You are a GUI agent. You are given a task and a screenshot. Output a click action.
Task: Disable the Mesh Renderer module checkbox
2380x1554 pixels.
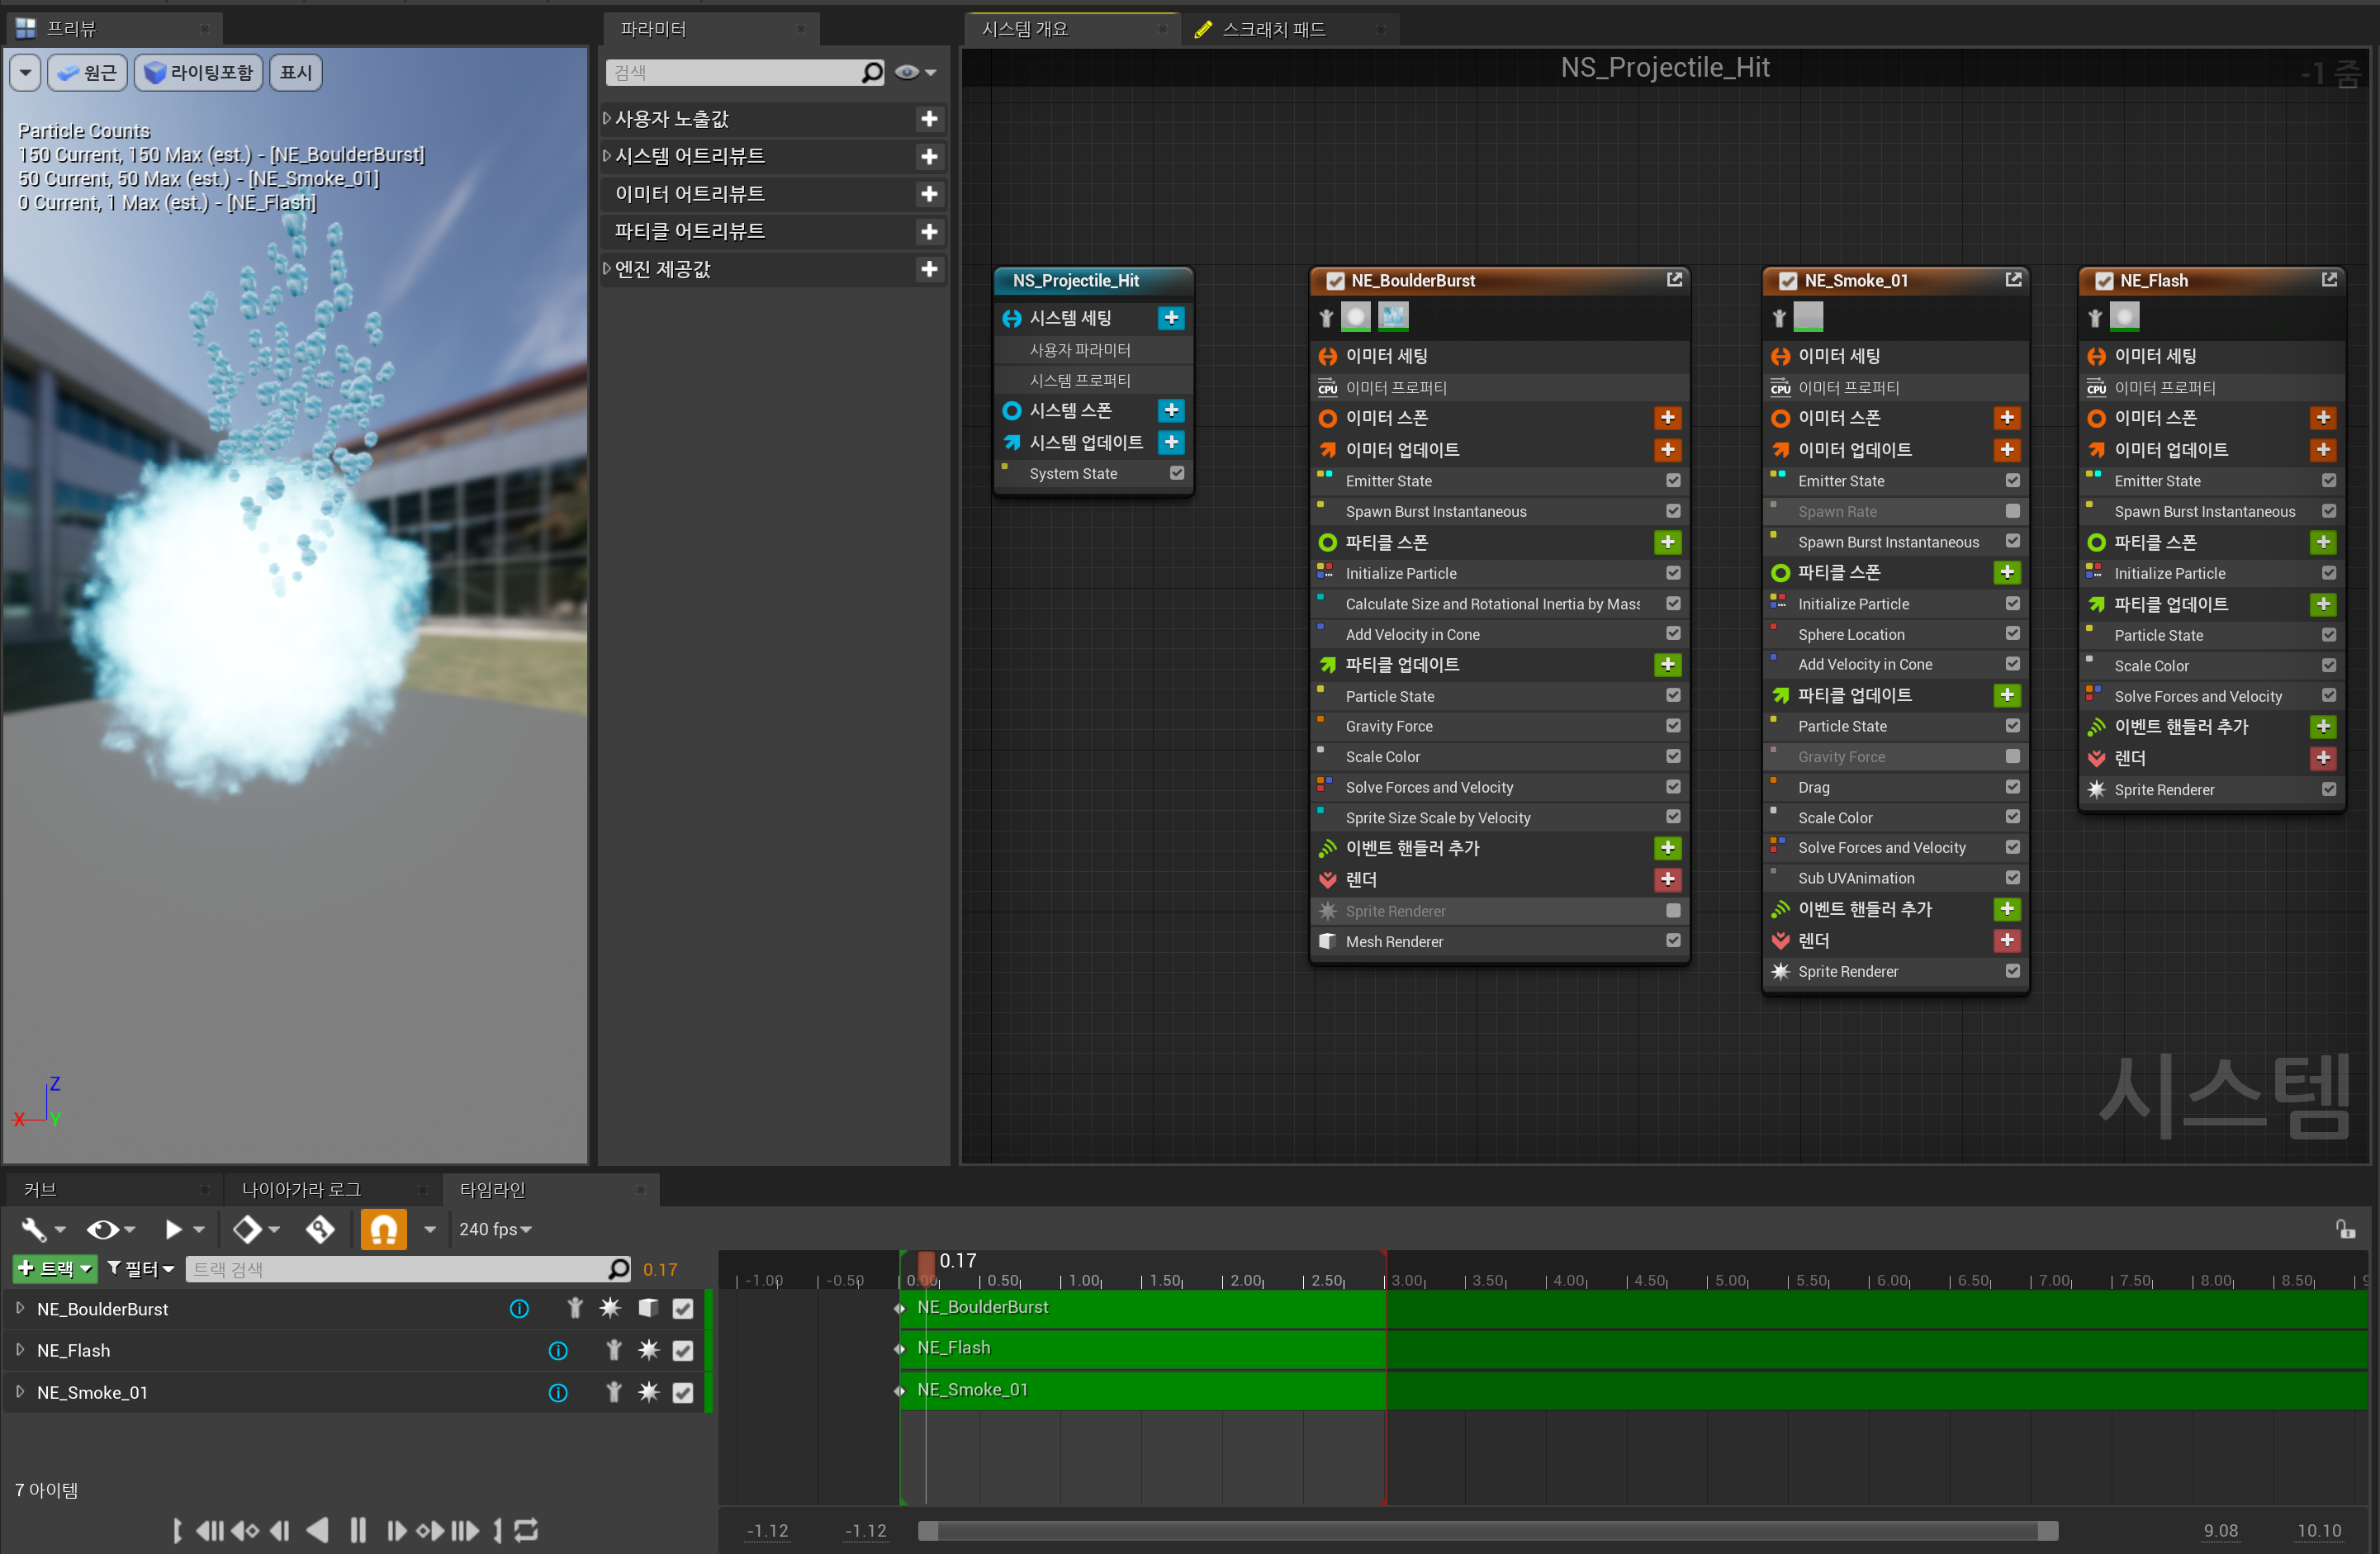tap(1673, 941)
